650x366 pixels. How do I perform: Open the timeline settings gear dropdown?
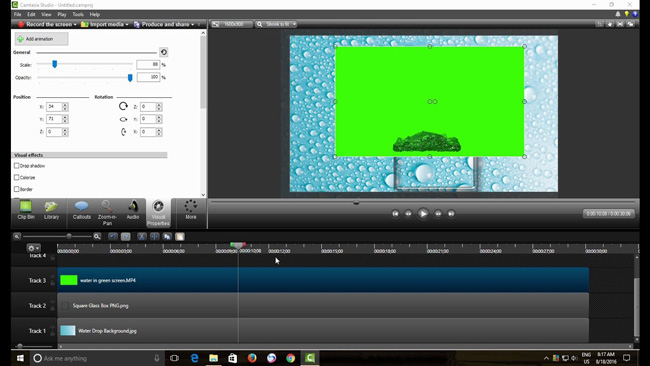click(x=33, y=248)
